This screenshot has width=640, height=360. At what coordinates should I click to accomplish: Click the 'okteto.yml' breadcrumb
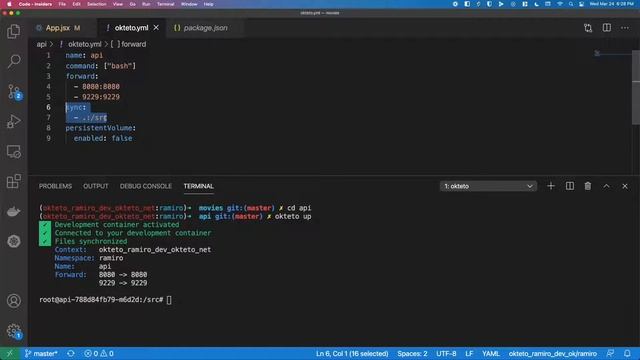point(84,44)
